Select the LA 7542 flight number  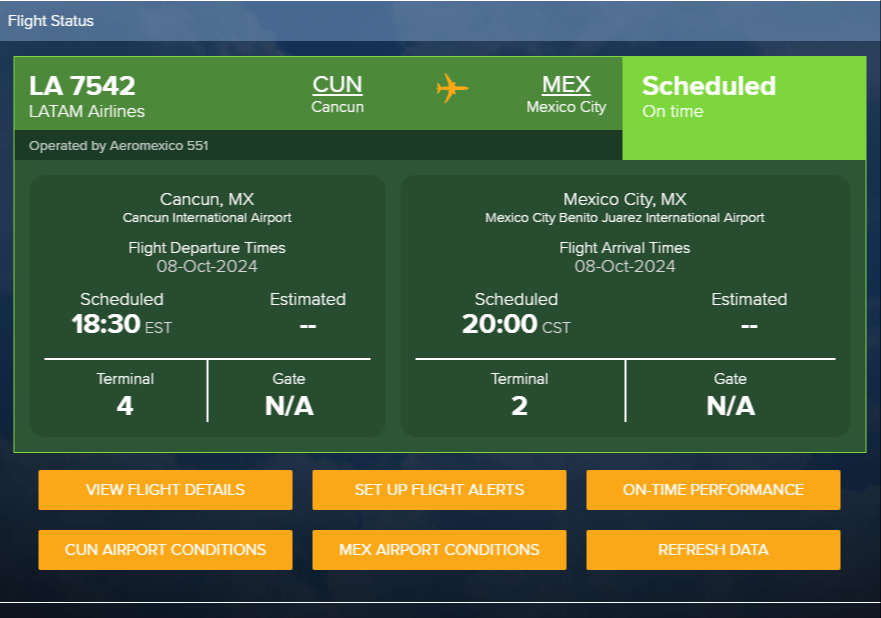82,86
